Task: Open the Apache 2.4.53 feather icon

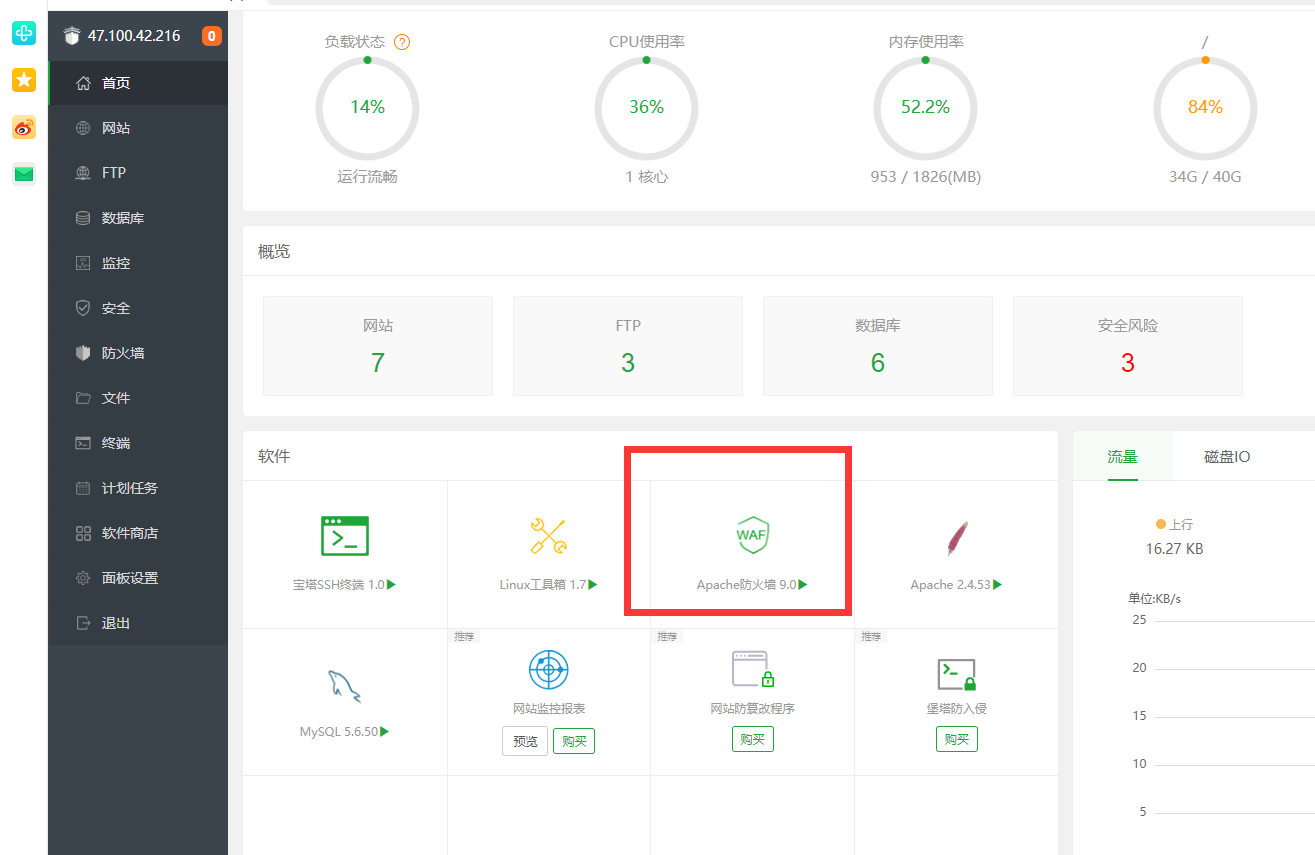Action: tap(956, 538)
